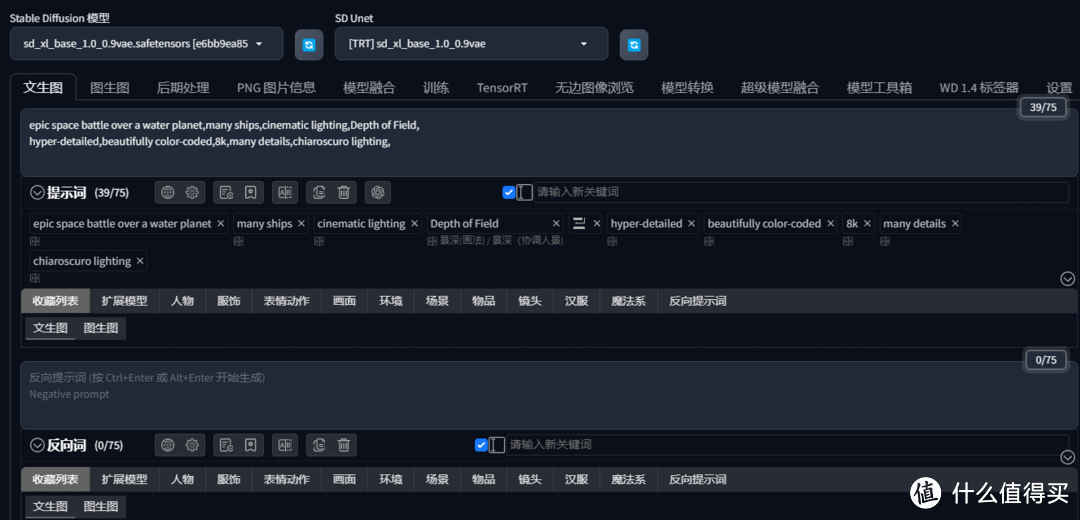This screenshot has height=520, width=1080.
Task: Select 魔法系 category in the prompt panel
Action: 628,301
